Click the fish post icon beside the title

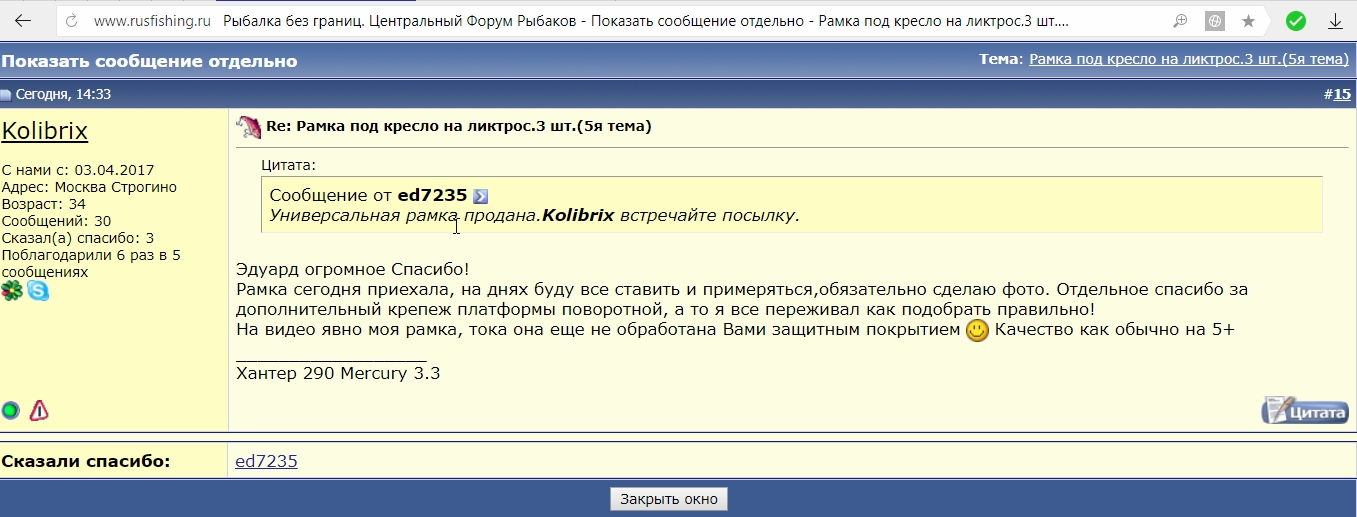point(248,127)
